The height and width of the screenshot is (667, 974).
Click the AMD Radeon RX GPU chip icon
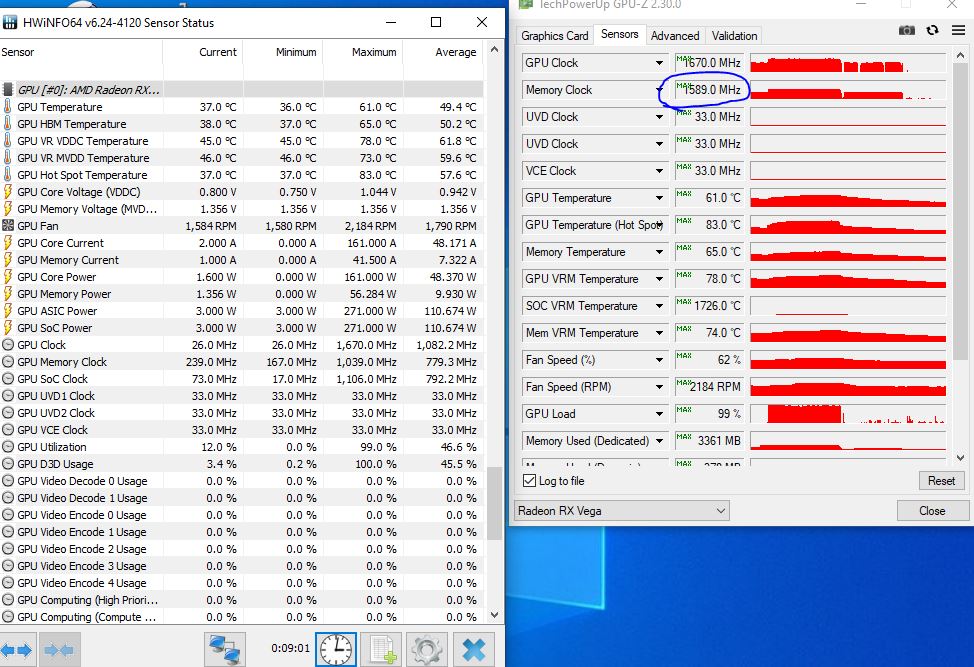click(7, 90)
